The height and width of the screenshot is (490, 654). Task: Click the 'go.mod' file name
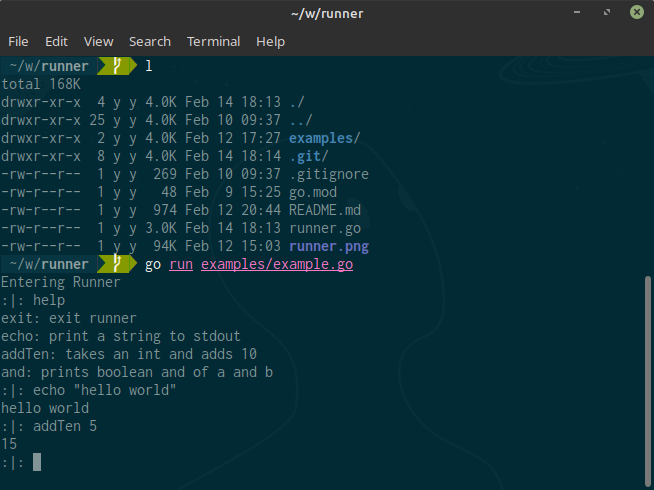click(313, 192)
